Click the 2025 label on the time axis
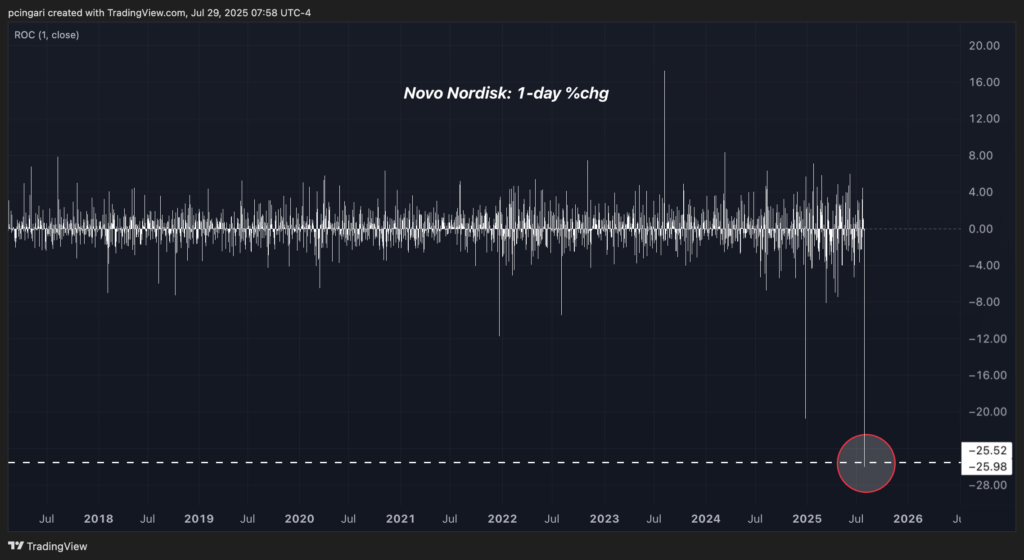Viewport: 1024px width, 560px height. 807,519
